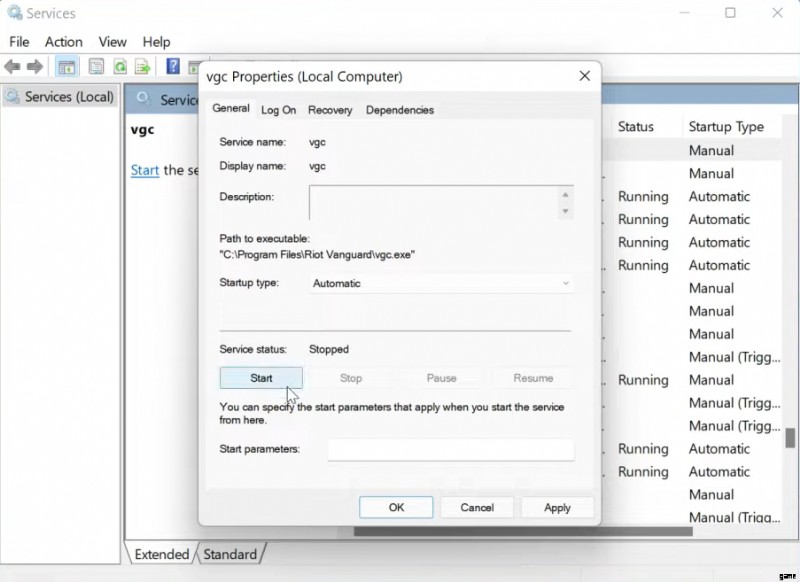Click the Start parameters text field
The width and height of the screenshot is (800, 582).
click(450, 450)
